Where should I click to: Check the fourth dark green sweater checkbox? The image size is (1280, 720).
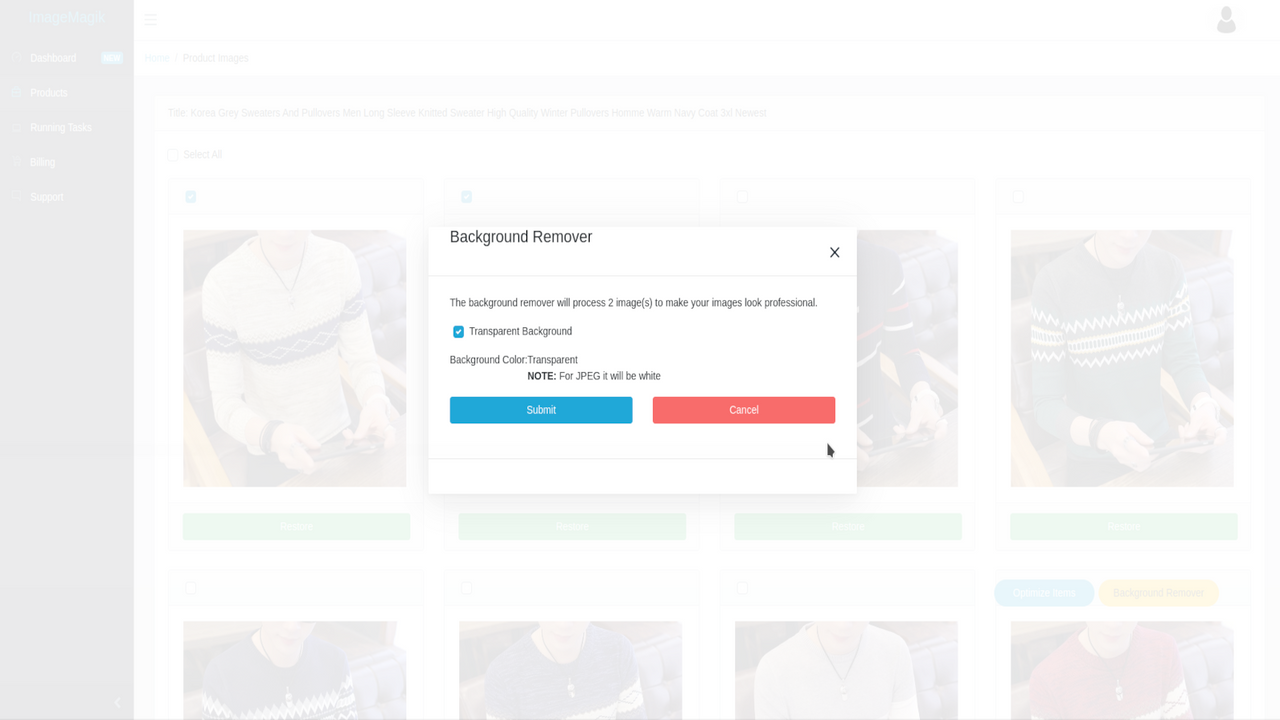point(1018,197)
